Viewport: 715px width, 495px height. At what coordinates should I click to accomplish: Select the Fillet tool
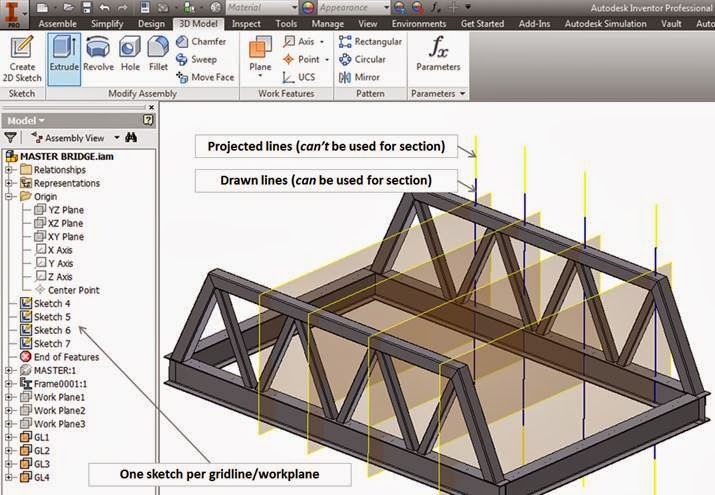pyautogui.click(x=158, y=55)
